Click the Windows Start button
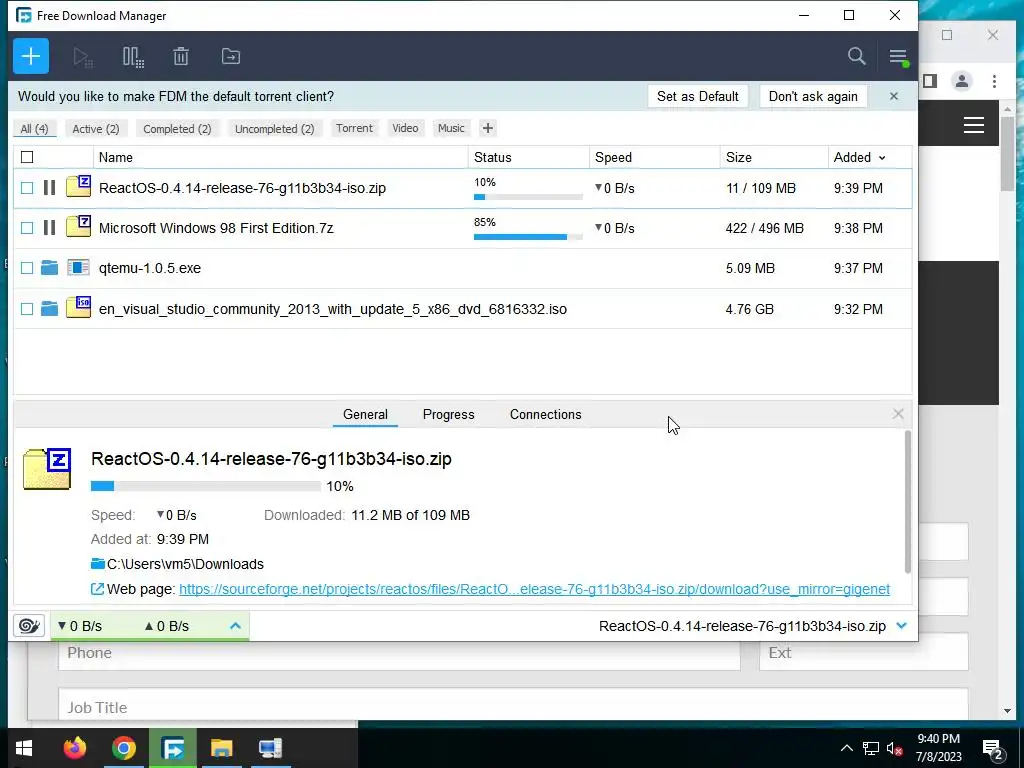 [24, 748]
